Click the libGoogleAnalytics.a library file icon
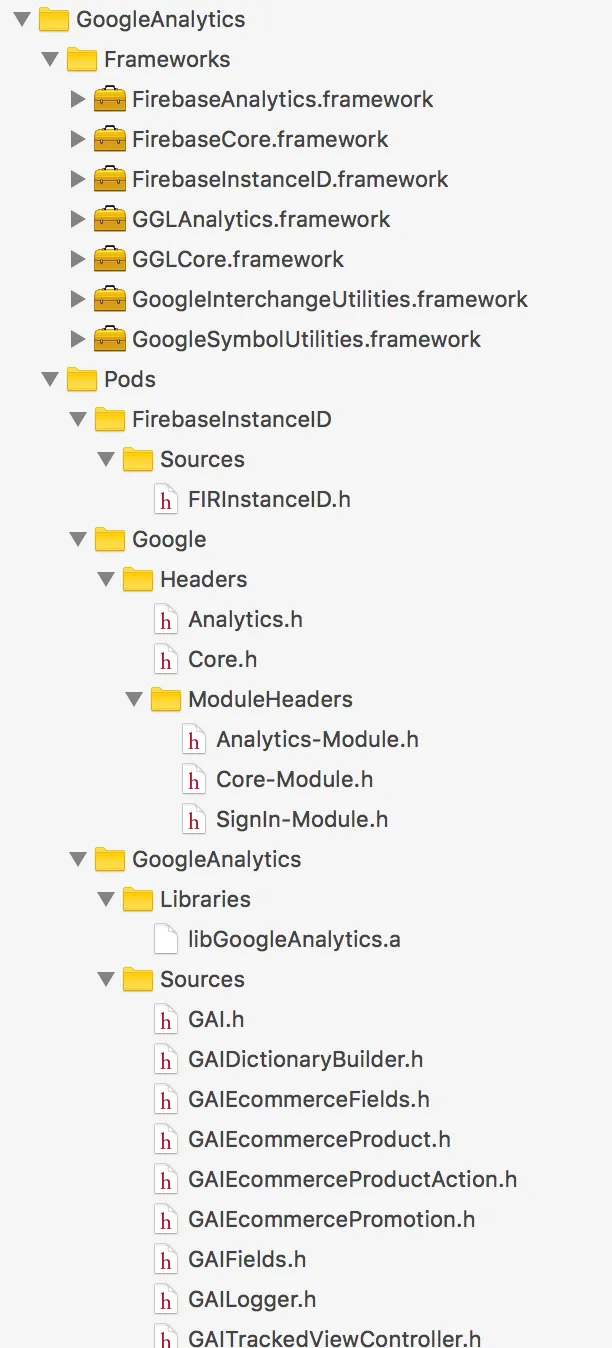 (166, 939)
